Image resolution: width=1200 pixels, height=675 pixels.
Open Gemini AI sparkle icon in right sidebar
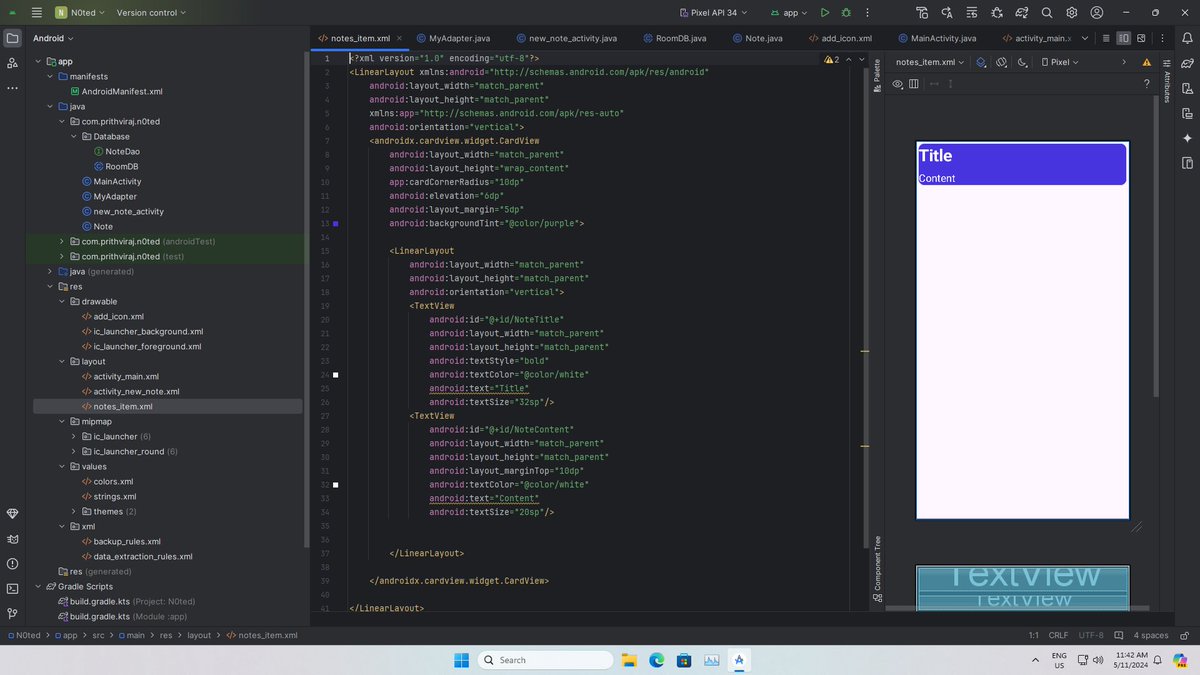(x=1187, y=138)
